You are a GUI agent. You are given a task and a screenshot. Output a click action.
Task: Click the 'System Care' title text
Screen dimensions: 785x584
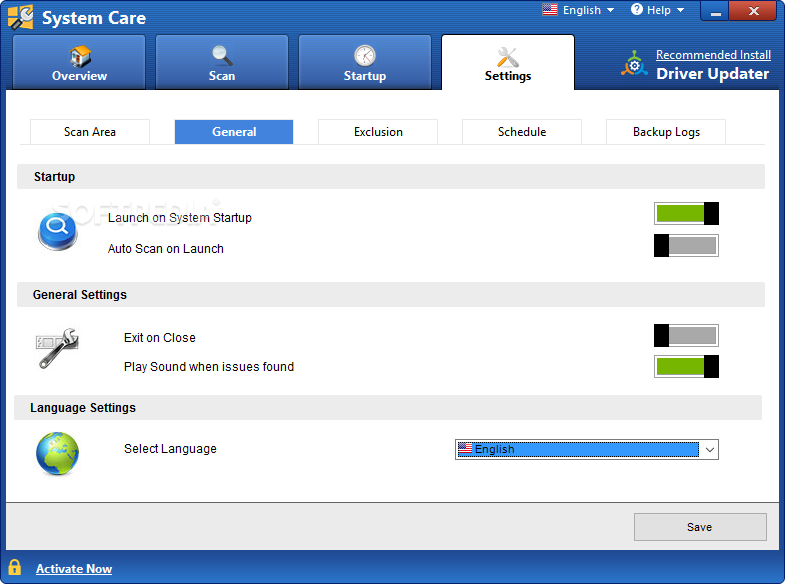tap(94, 18)
